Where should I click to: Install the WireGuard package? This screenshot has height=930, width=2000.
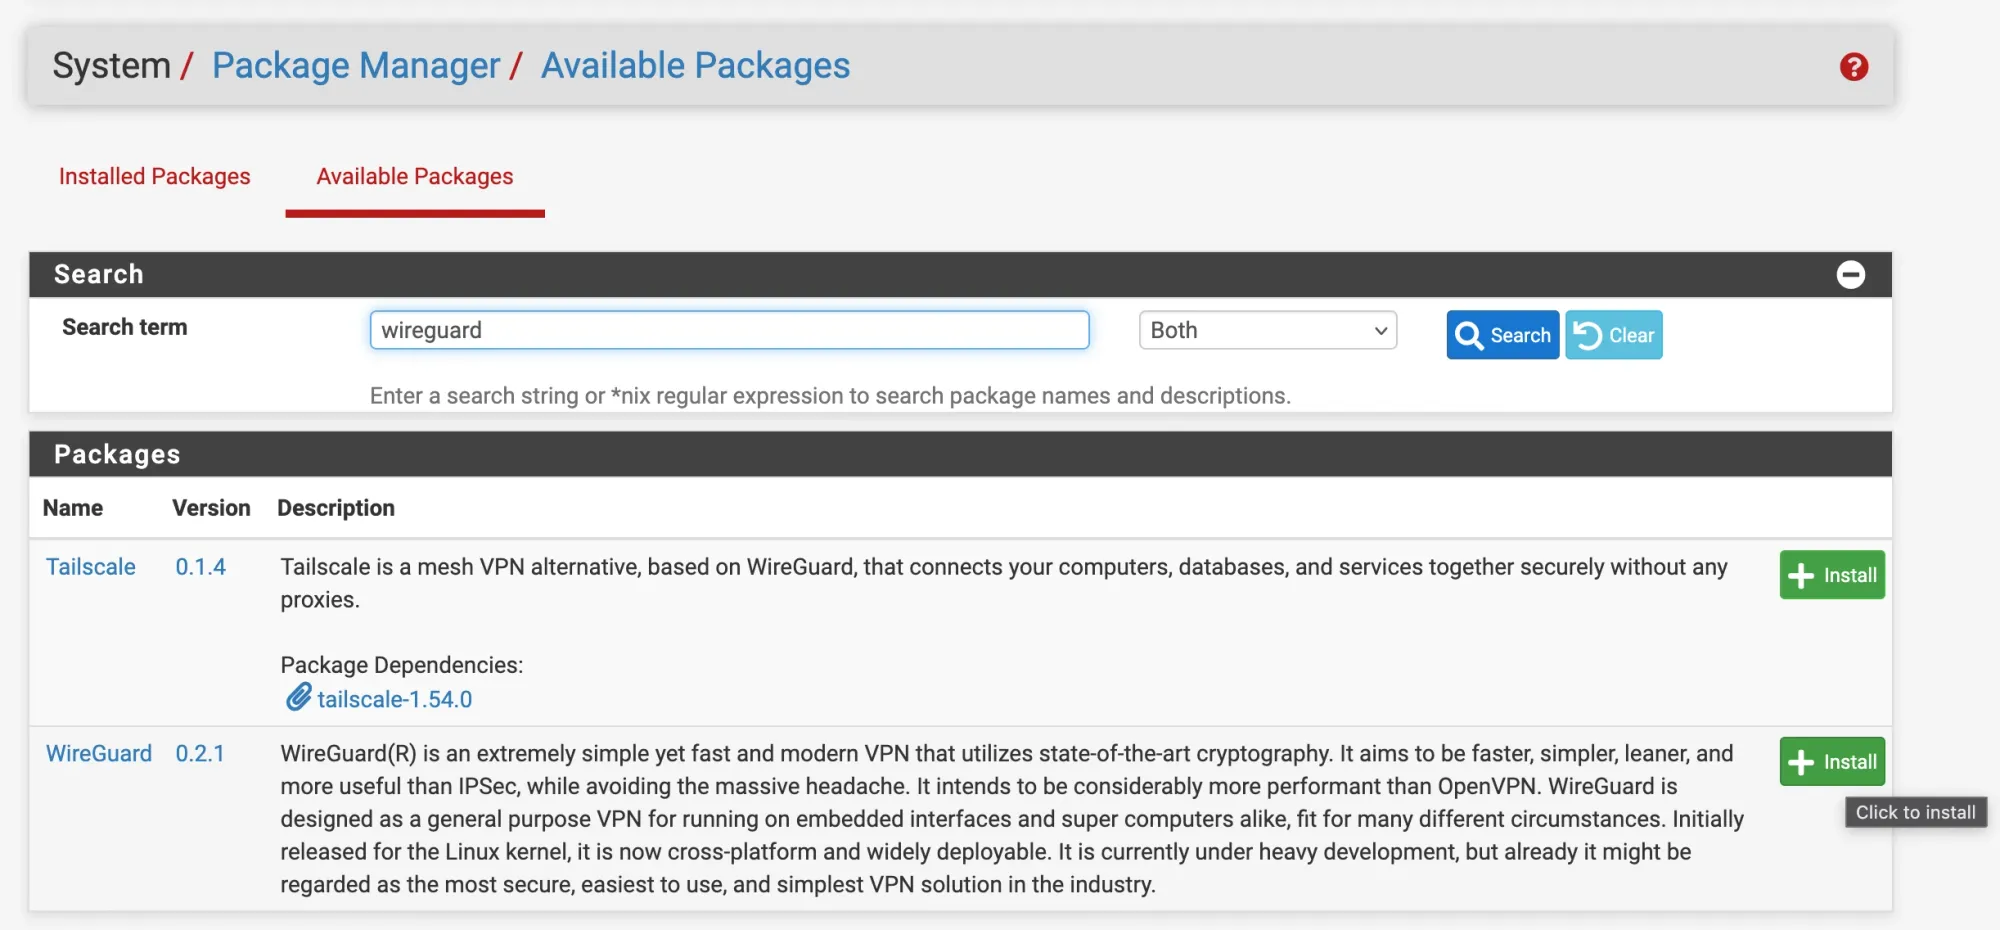(x=1832, y=762)
